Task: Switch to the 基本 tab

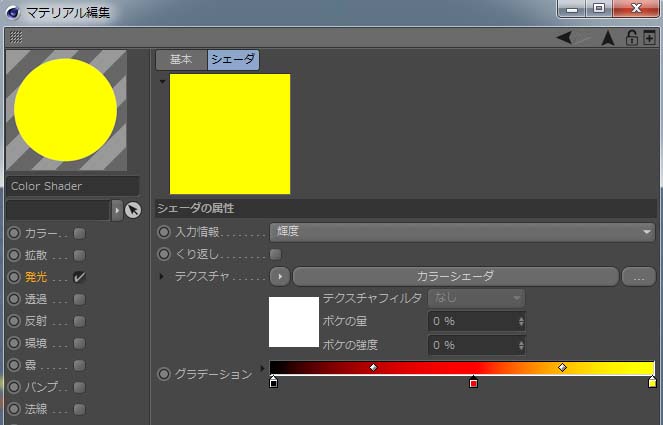Action: 181,60
